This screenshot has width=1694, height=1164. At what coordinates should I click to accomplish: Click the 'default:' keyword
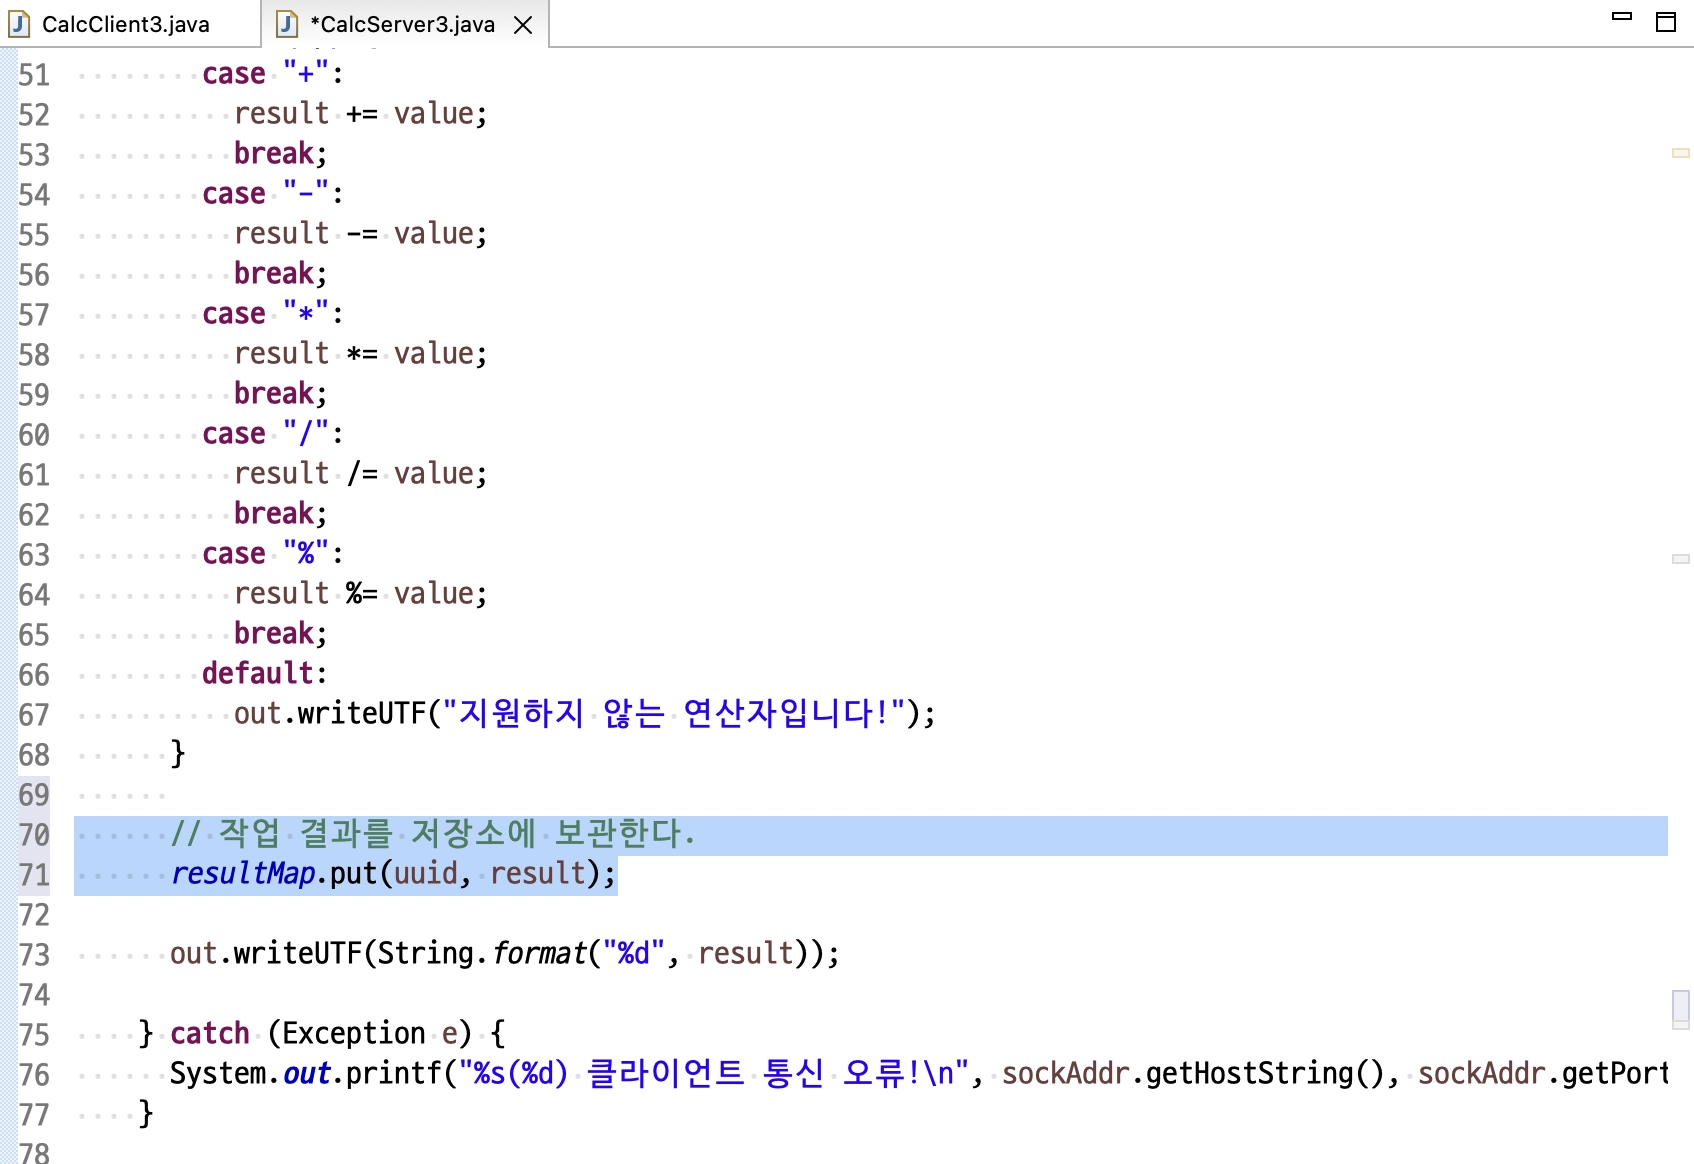click(x=264, y=674)
